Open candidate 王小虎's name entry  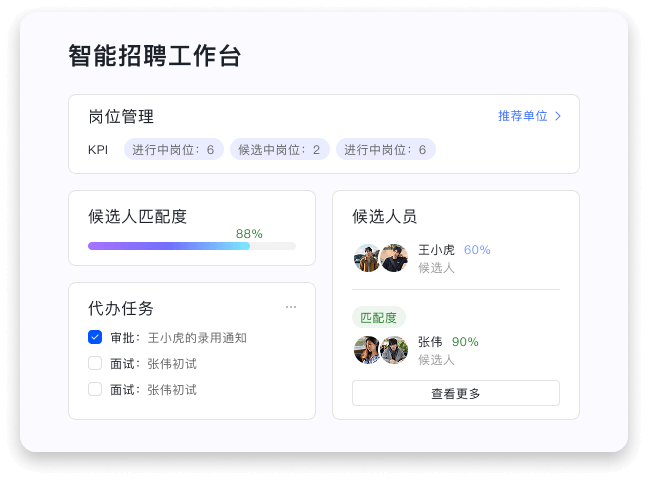[436, 250]
